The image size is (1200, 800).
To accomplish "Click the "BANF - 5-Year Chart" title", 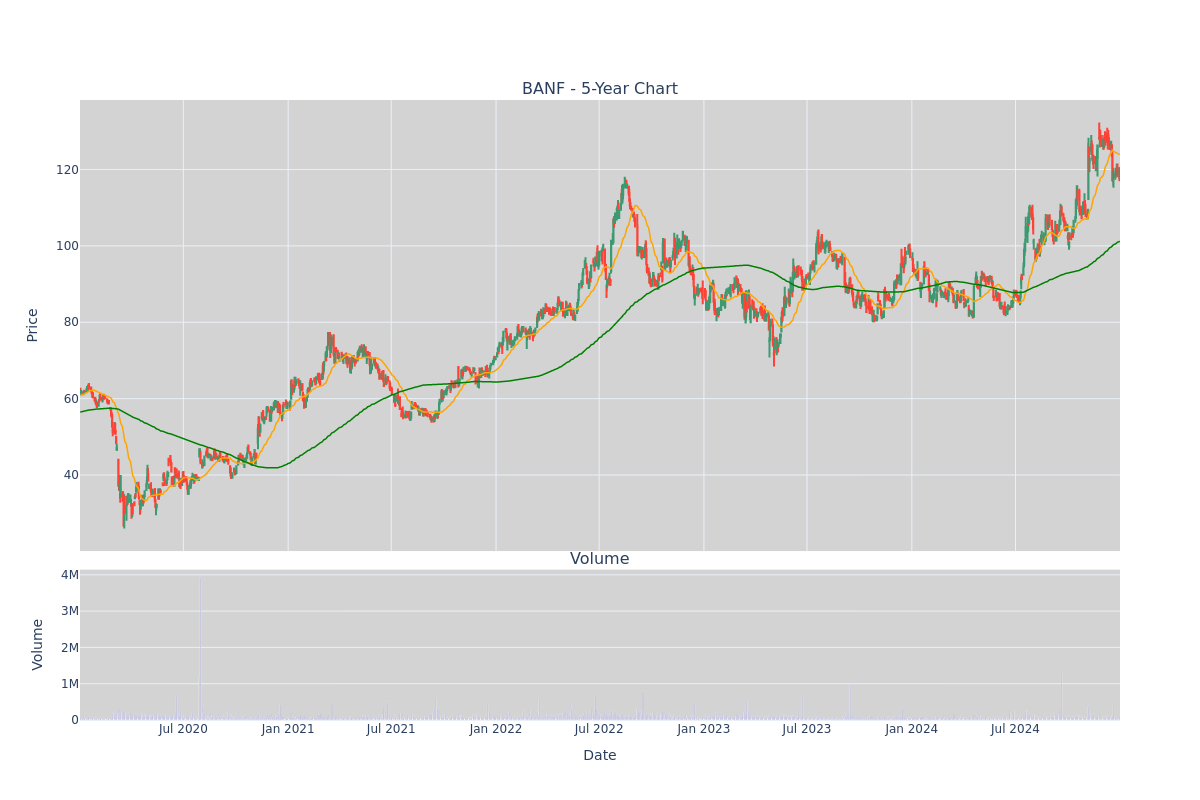I will 600,89.
